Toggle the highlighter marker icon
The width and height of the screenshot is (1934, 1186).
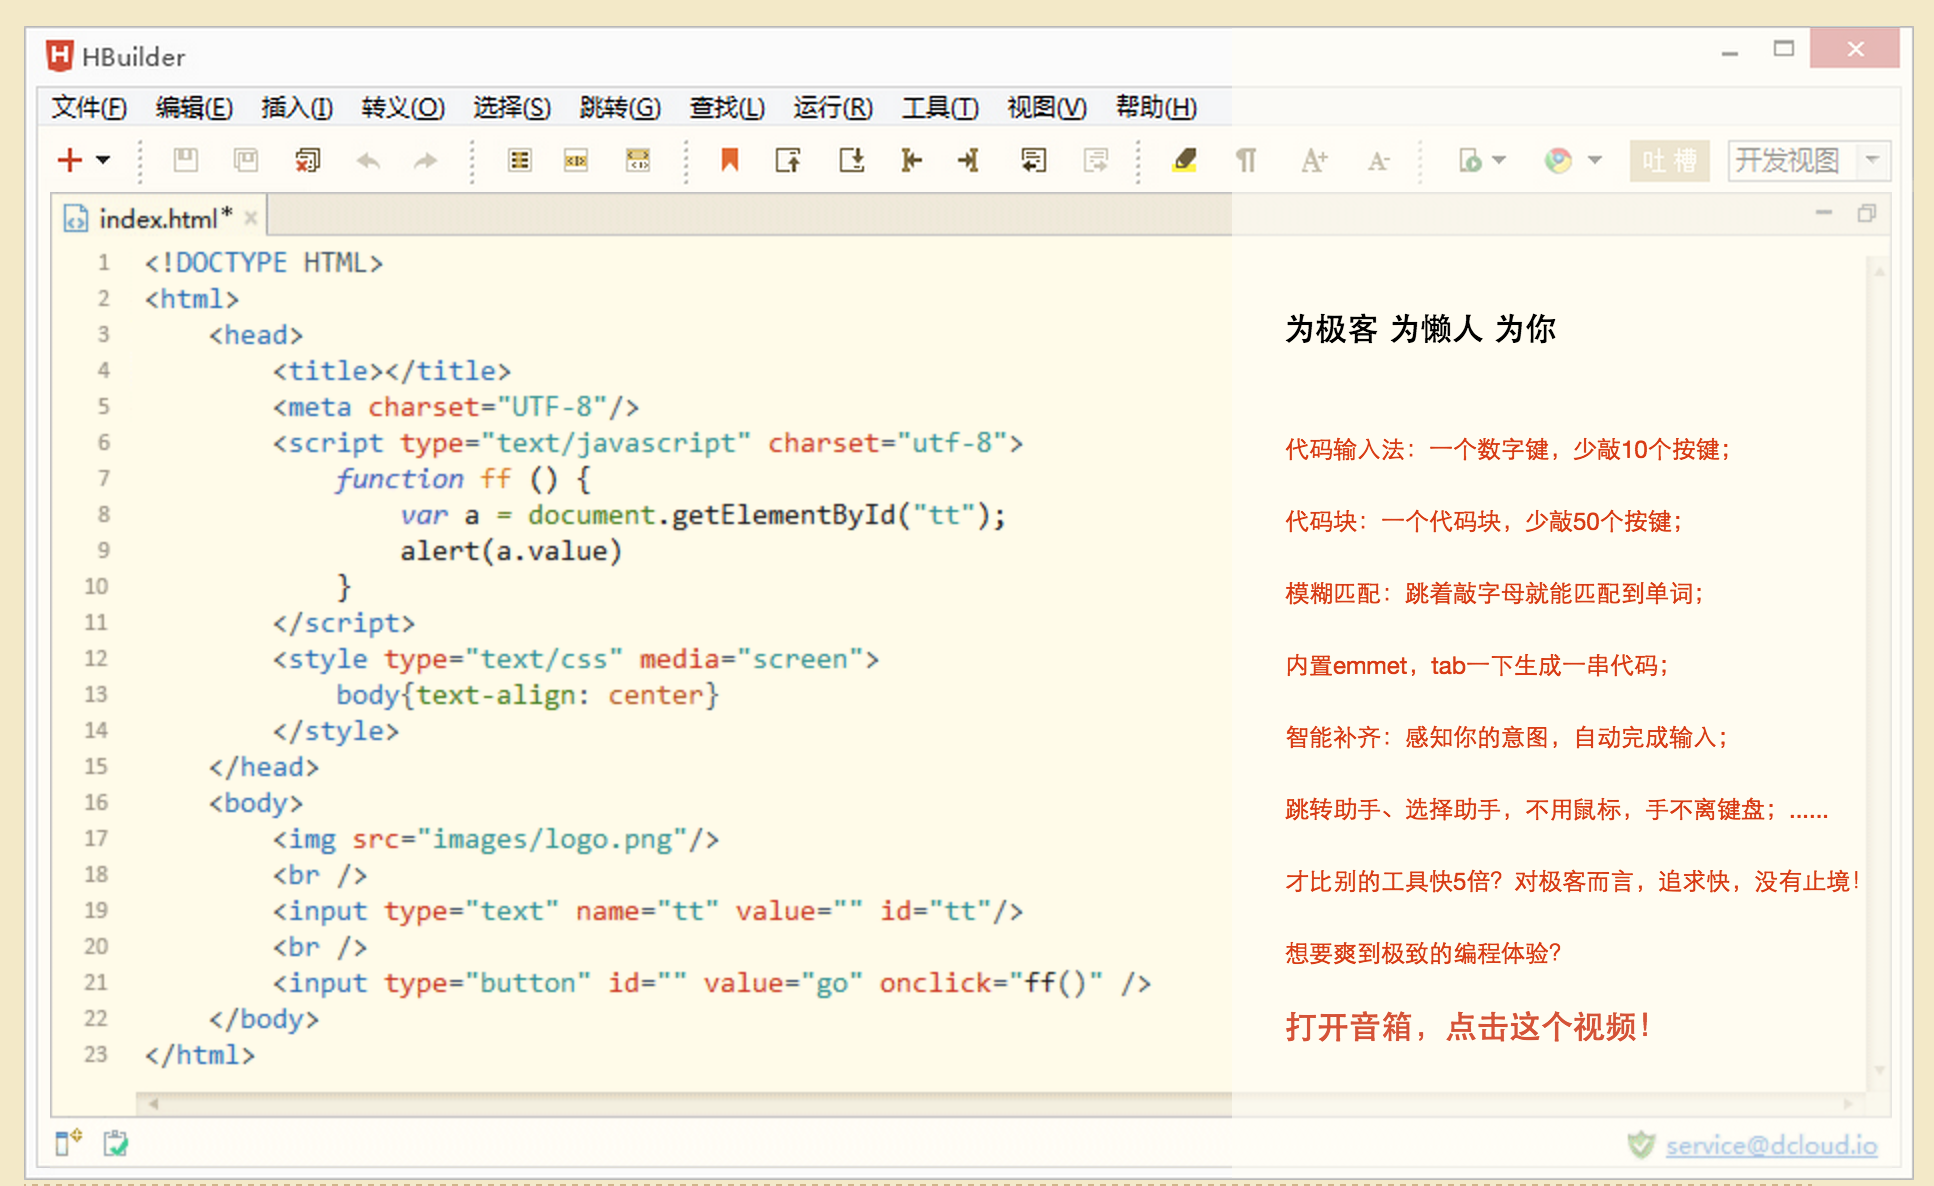1185,160
